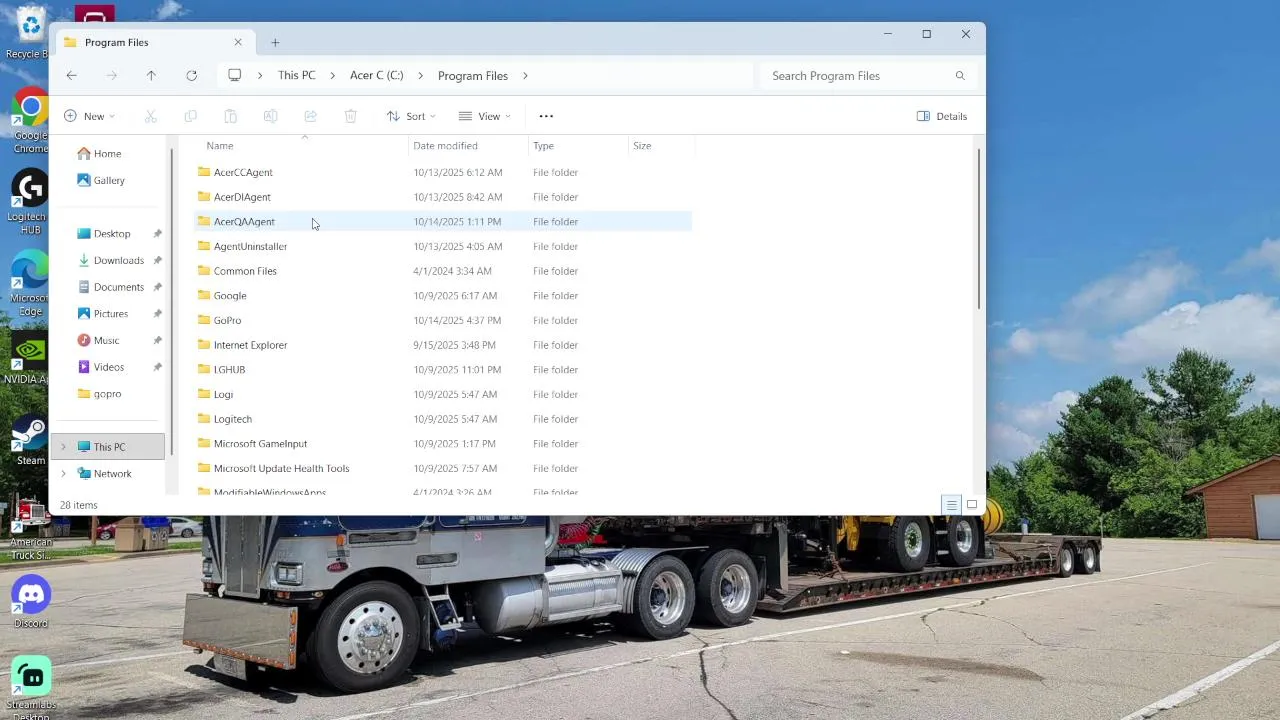Image resolution: width=1280 pixels, height=720 pixels.
Task: Open the See more ellipsis menu
Action: pyautogui.click(x=546, y=116)
